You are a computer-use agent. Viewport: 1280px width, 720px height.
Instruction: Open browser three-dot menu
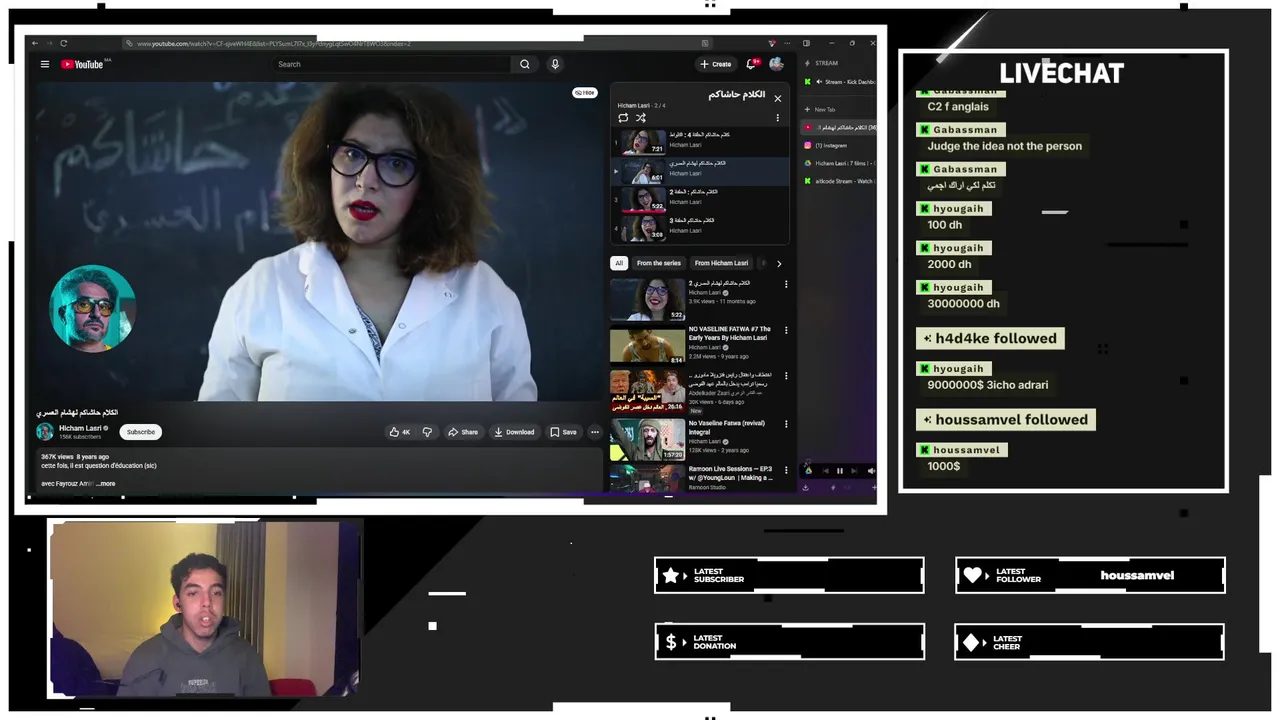point(789,43)
